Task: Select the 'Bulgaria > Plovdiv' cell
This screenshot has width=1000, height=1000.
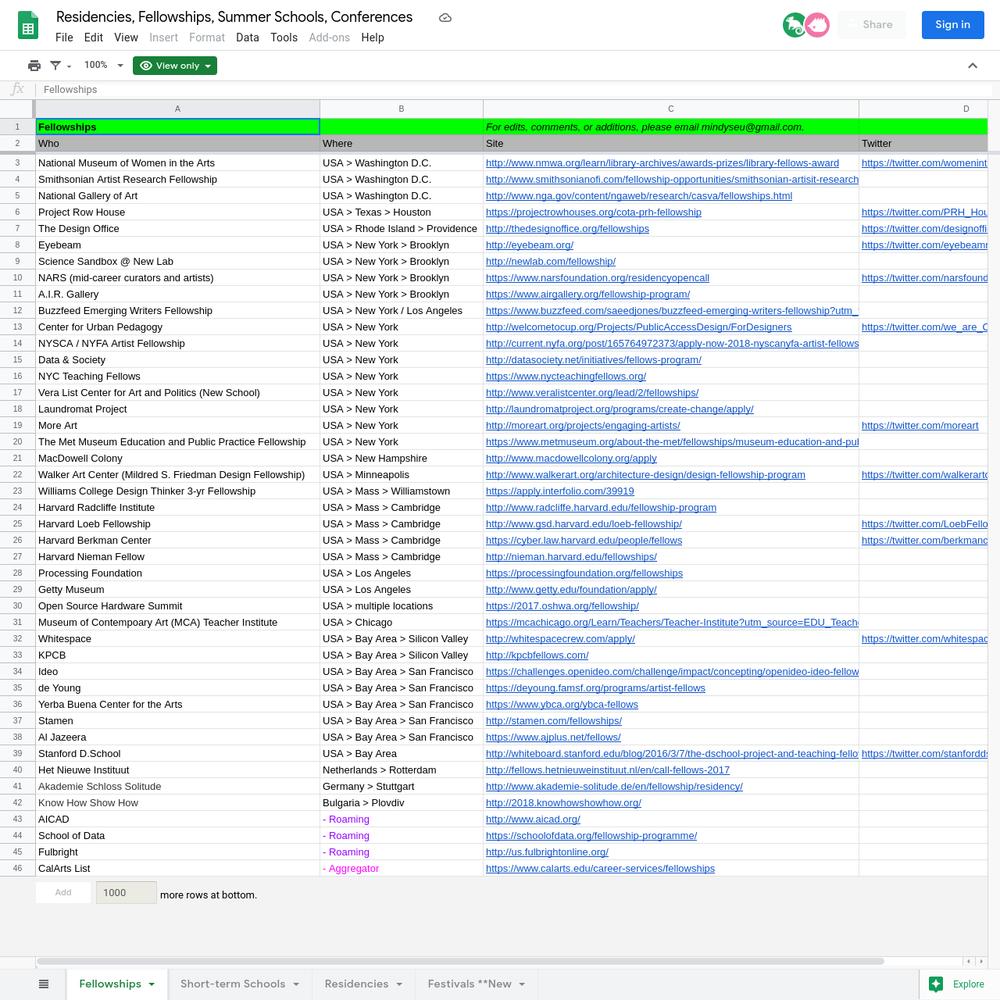Action: [401, 803]
